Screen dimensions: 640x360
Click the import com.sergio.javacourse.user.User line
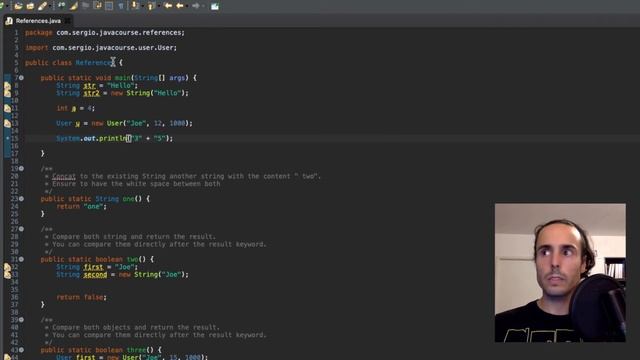101,48
